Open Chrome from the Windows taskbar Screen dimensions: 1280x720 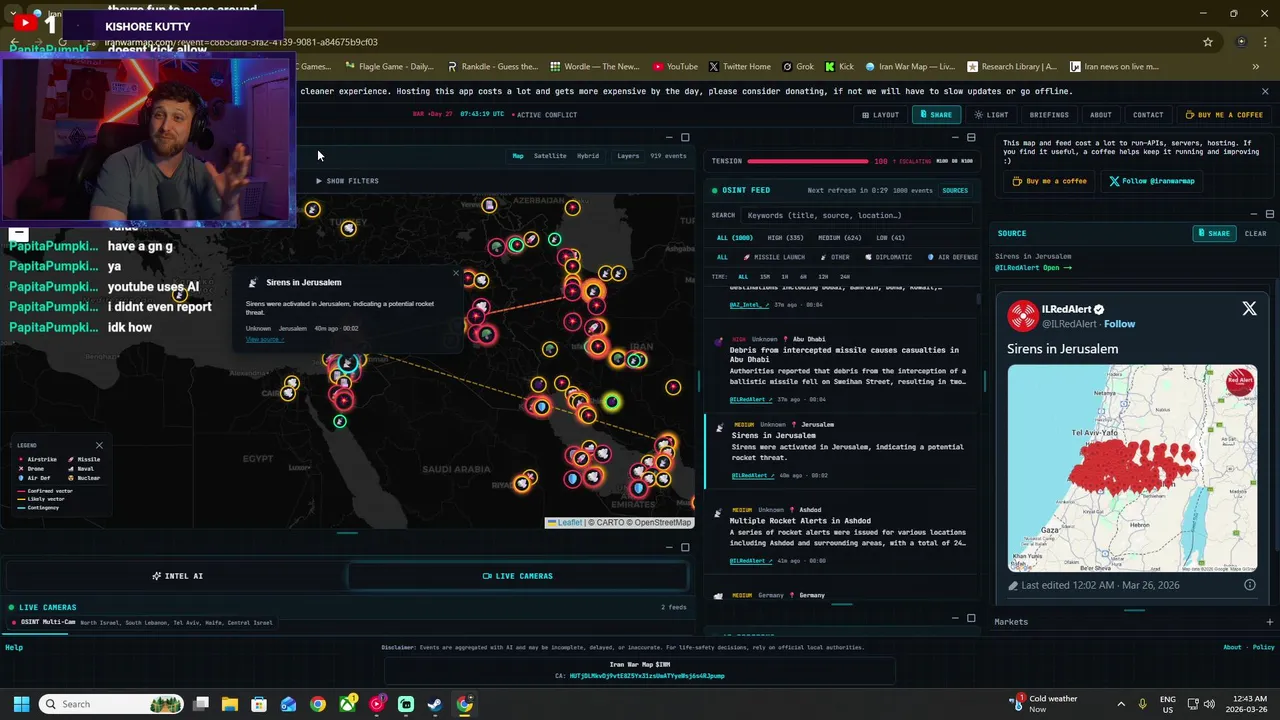click(317, 704)
